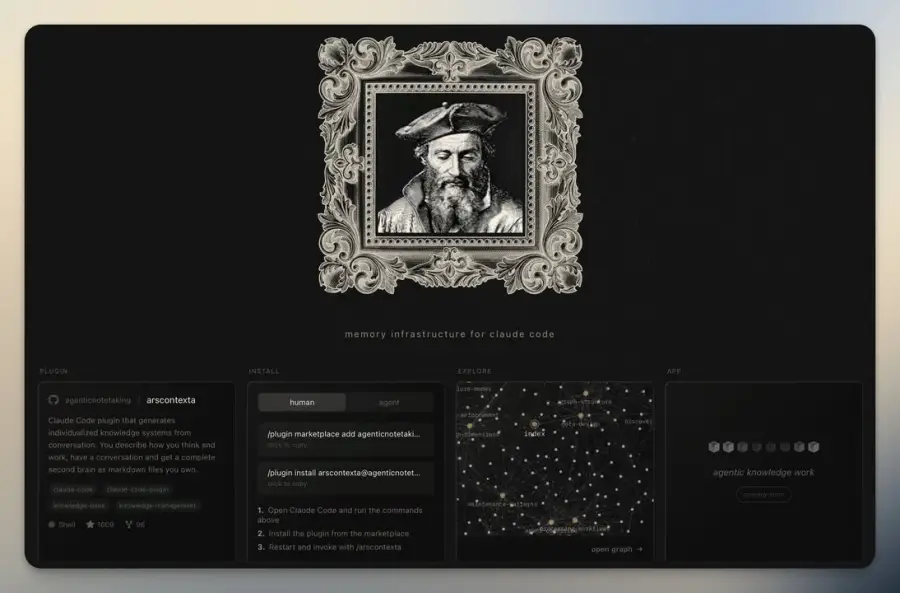Select the human install tab
900x593 pixels.
tap(302, 402)
